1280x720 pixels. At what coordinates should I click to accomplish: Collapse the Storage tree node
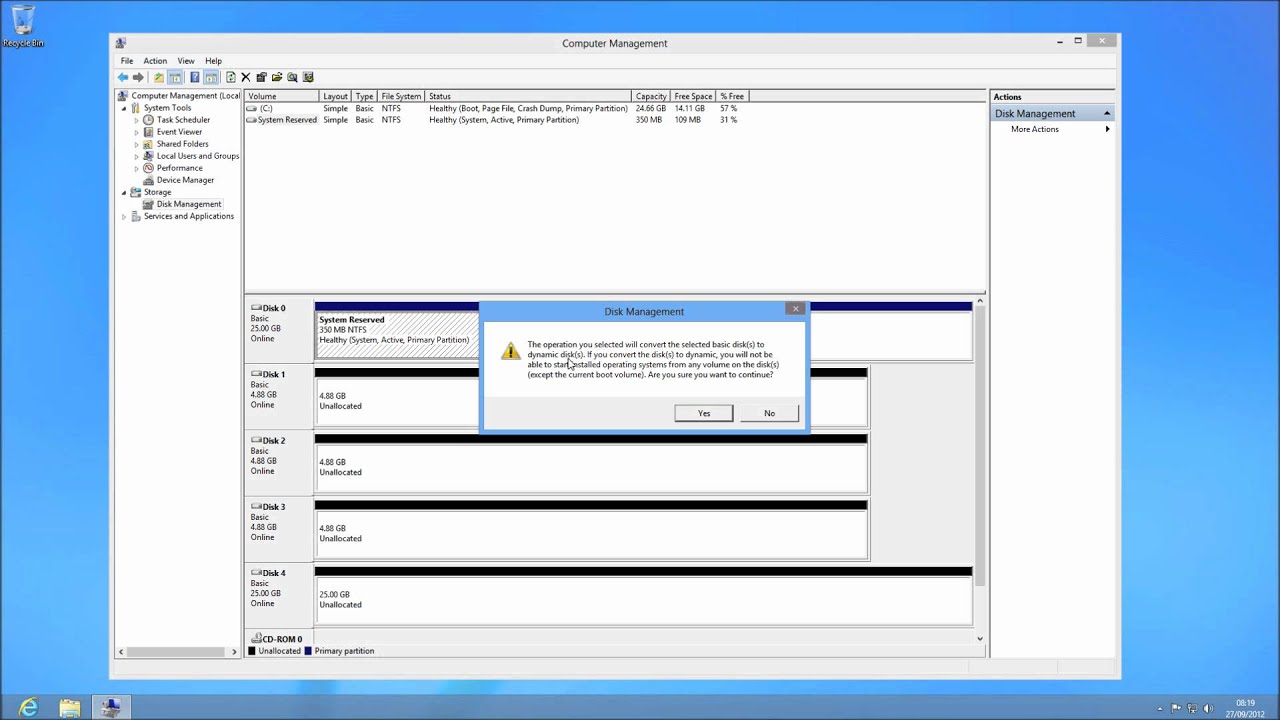coord(124,192)
